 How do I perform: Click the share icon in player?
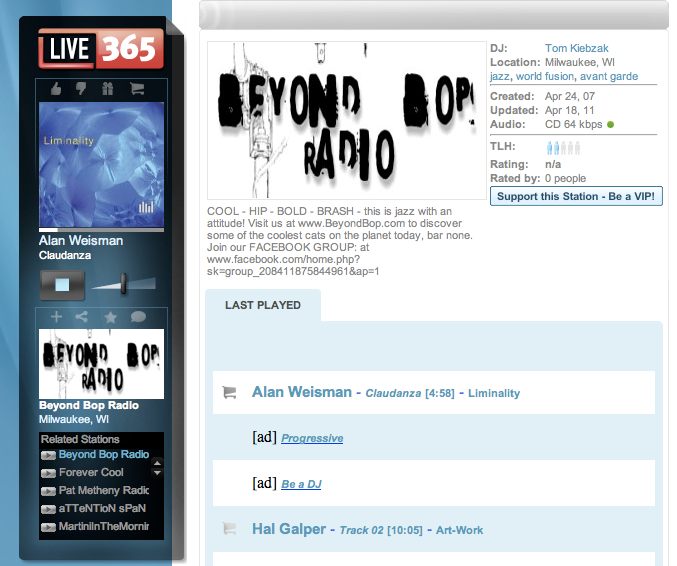pyautogui.click(x=82, y=317)
